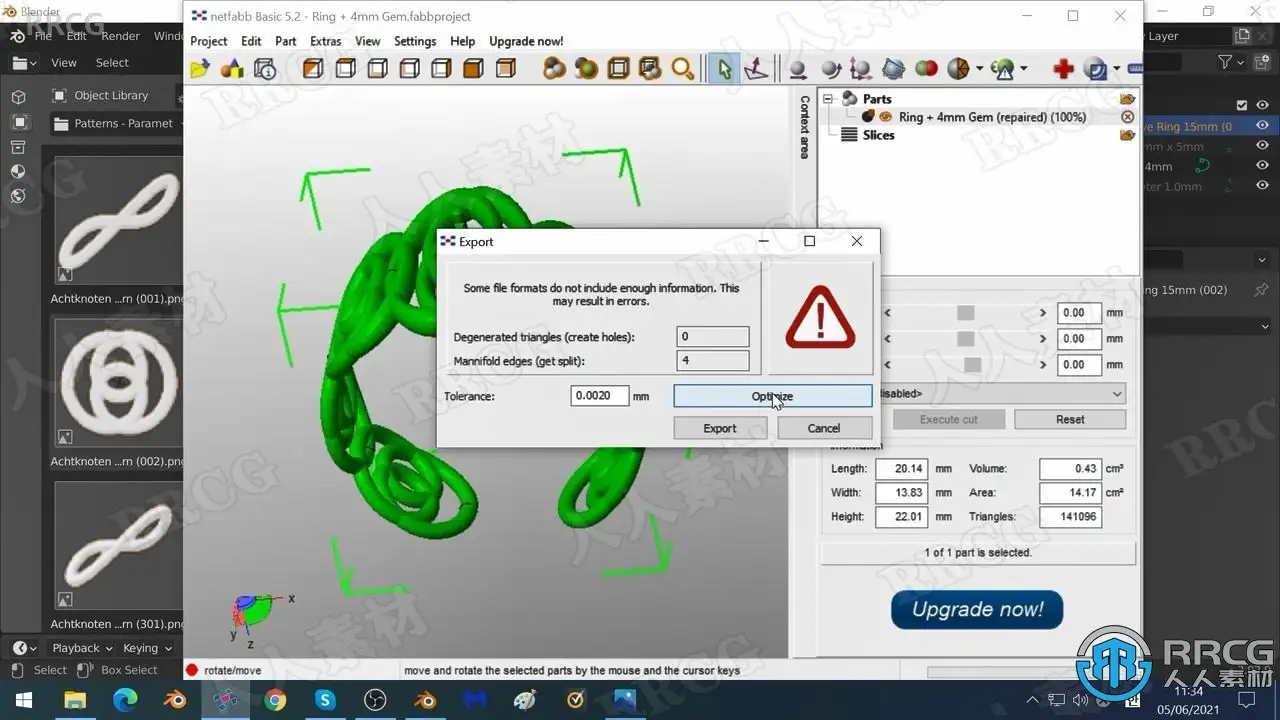The height and width of the screenshot is (720, 1280).
Task: Click the magnifying glass zoom icon
Action: pos(683,69)
